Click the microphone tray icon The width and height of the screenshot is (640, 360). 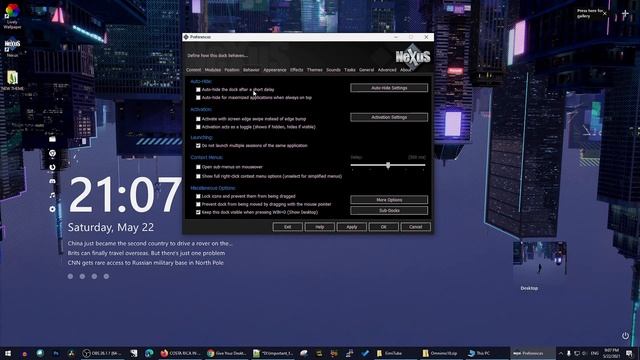point(569,353)
